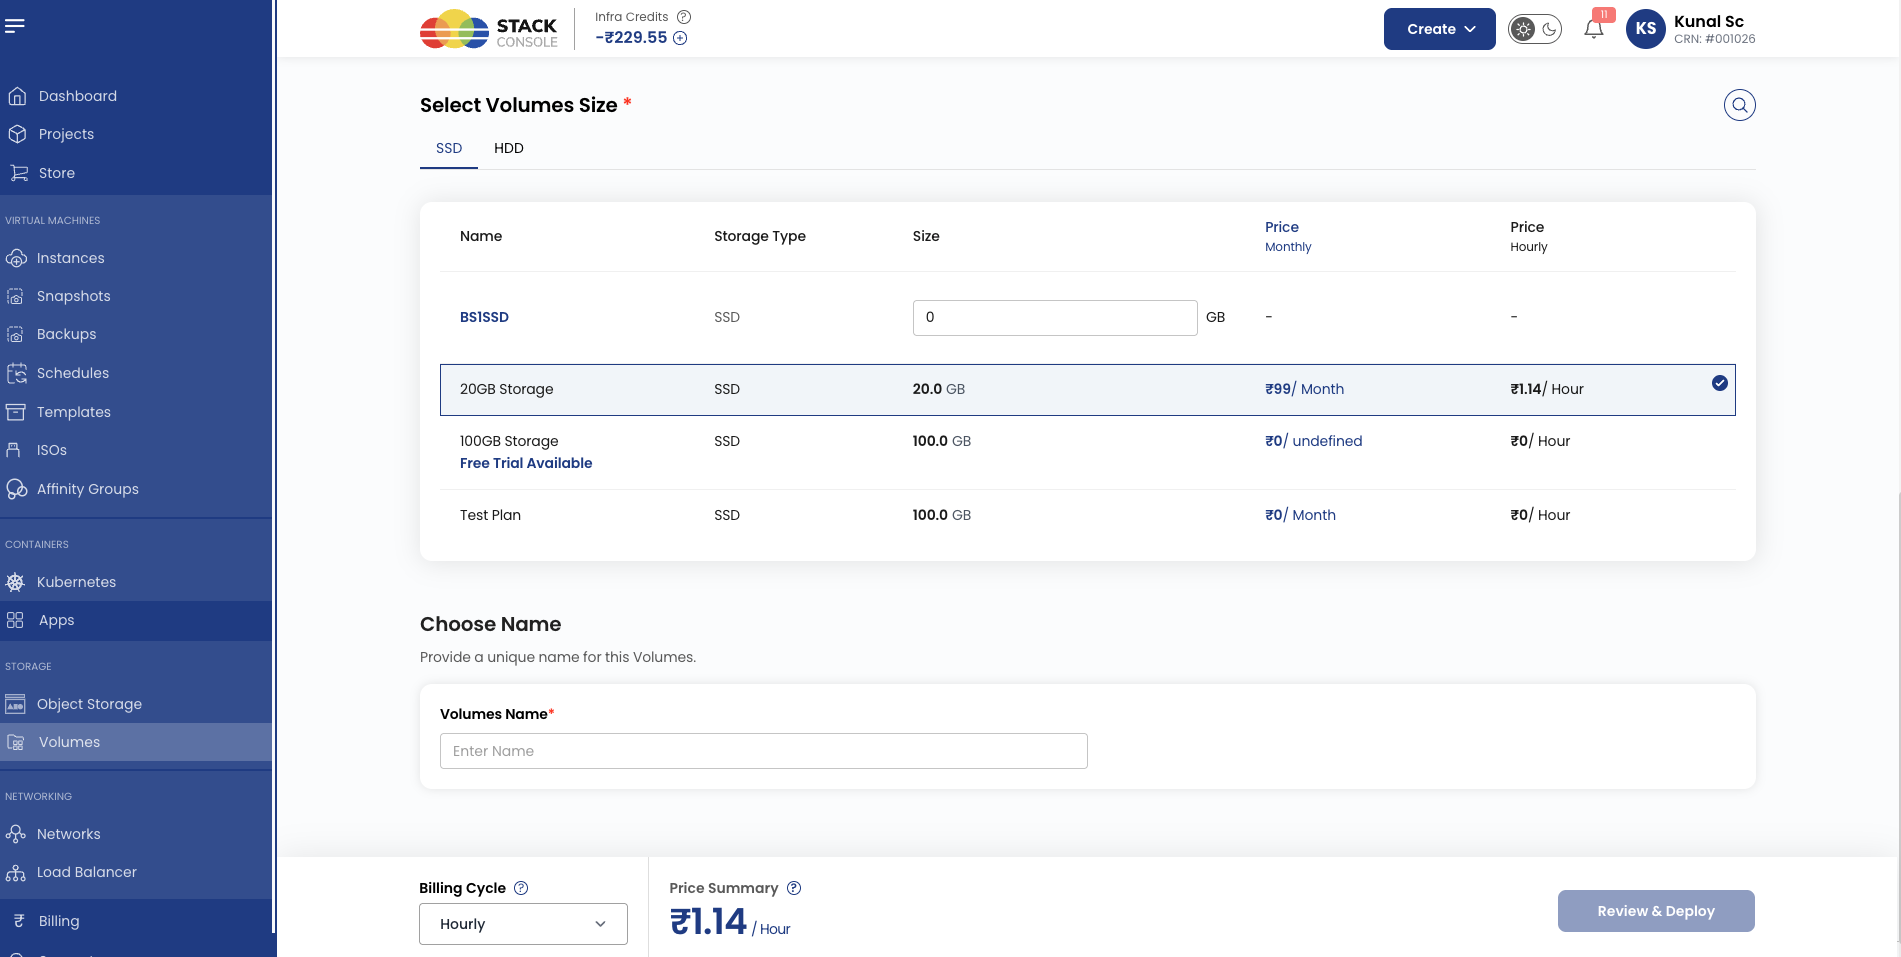Open Load Balancer icon
Image resolution: width=1901 pixels, height=957 pixels.
pyautogui.click(x=16, y=872)
